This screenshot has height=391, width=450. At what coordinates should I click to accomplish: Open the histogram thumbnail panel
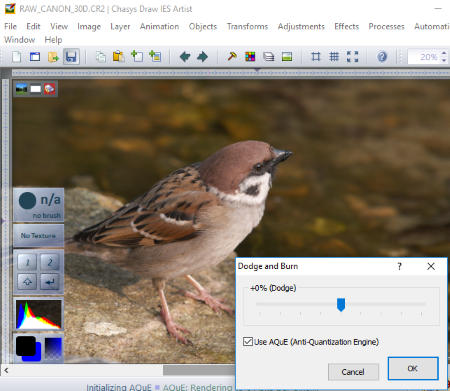coord(39,315)
